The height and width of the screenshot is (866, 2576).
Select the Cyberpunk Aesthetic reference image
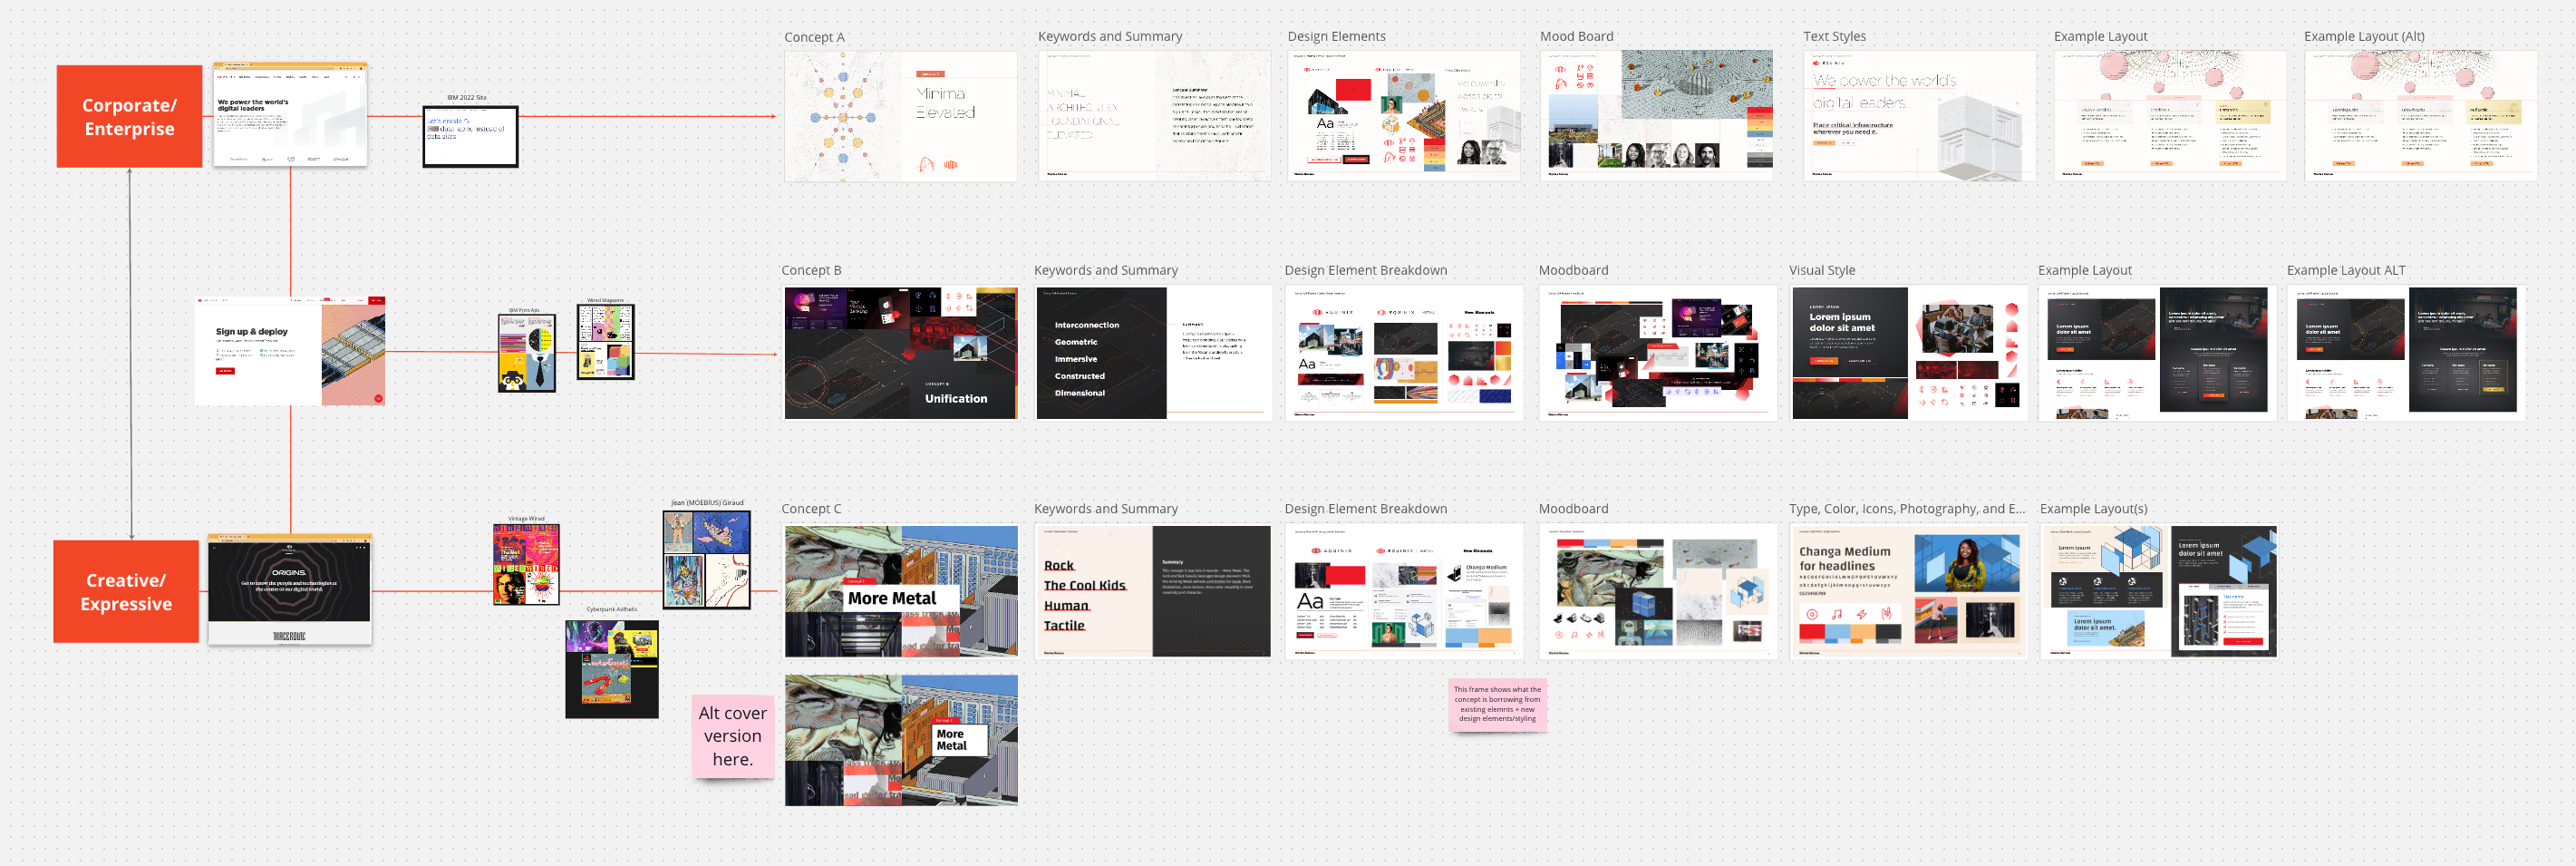611,668
